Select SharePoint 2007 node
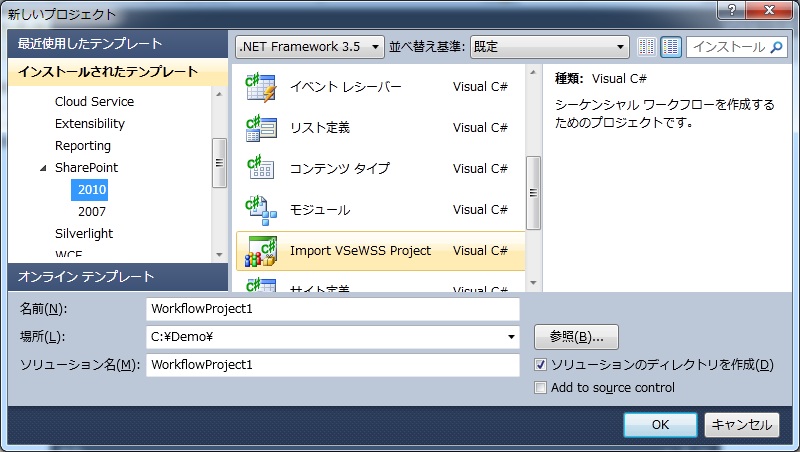800x452 pixels. pyautogui.click(x=92, y=211)
